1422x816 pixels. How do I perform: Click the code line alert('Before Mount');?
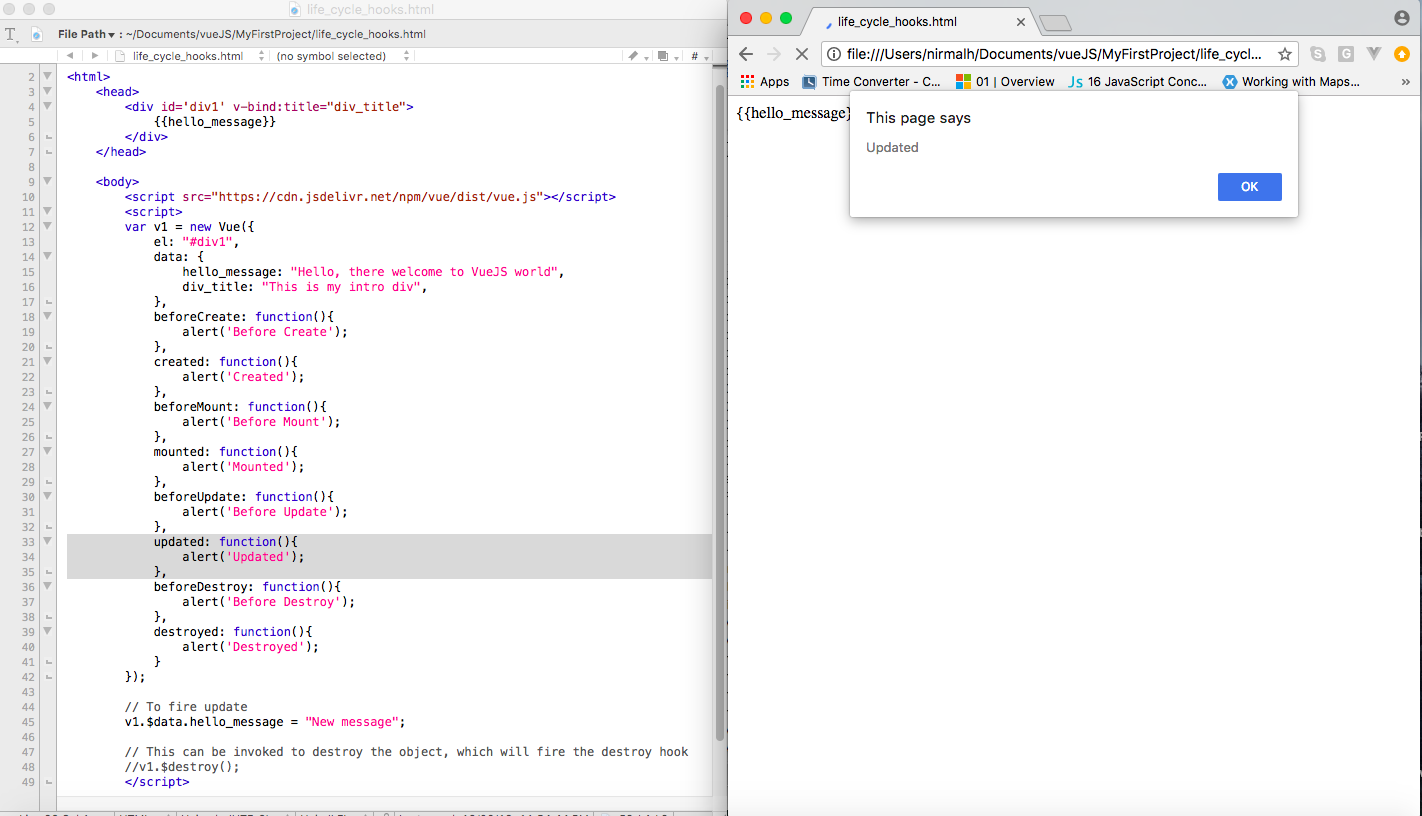pos(261,422)
